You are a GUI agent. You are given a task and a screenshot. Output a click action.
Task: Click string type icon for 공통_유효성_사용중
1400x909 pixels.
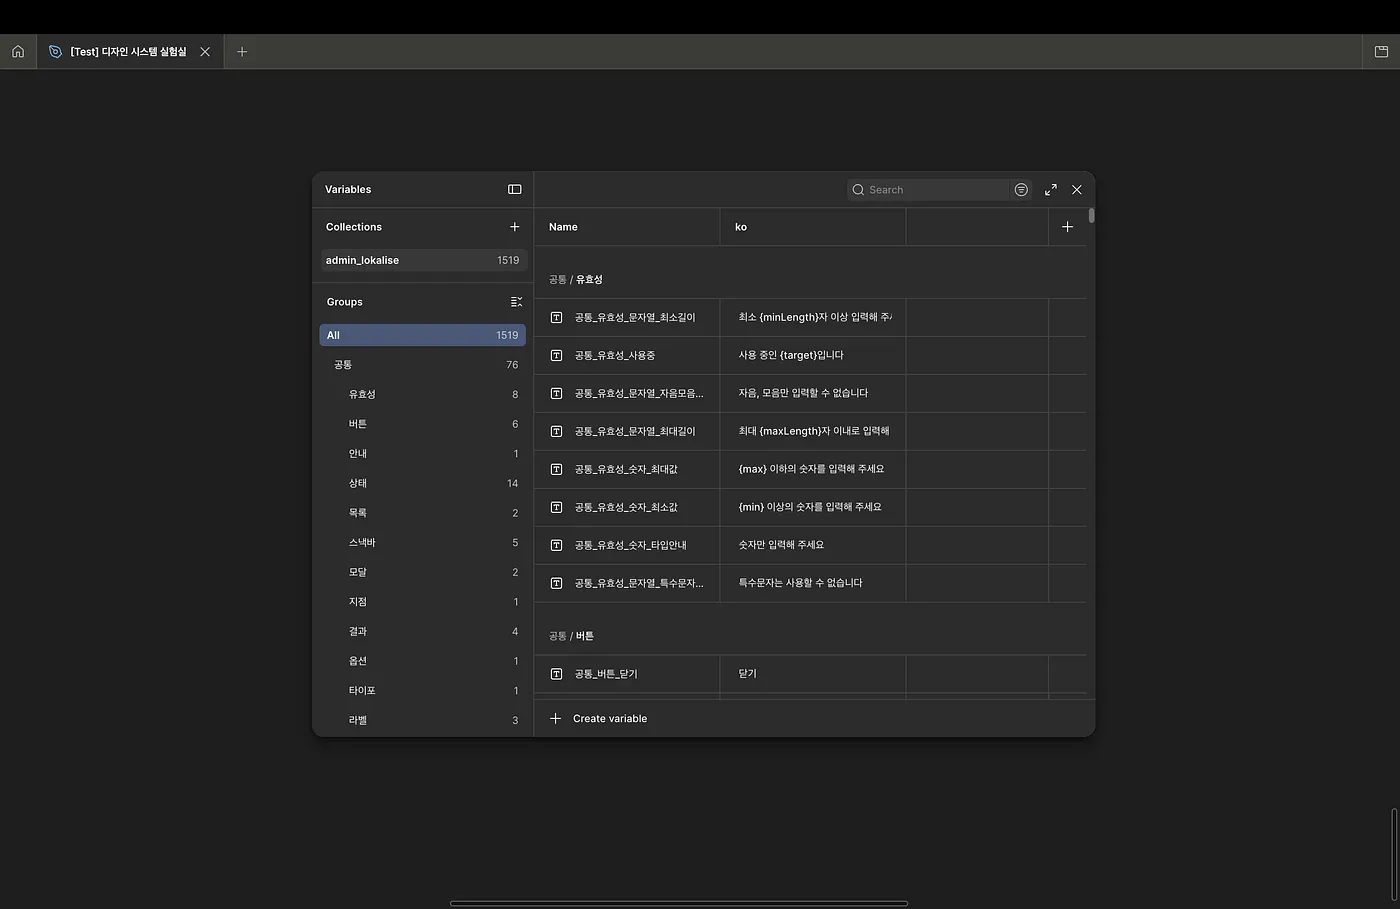pos(557,355)
